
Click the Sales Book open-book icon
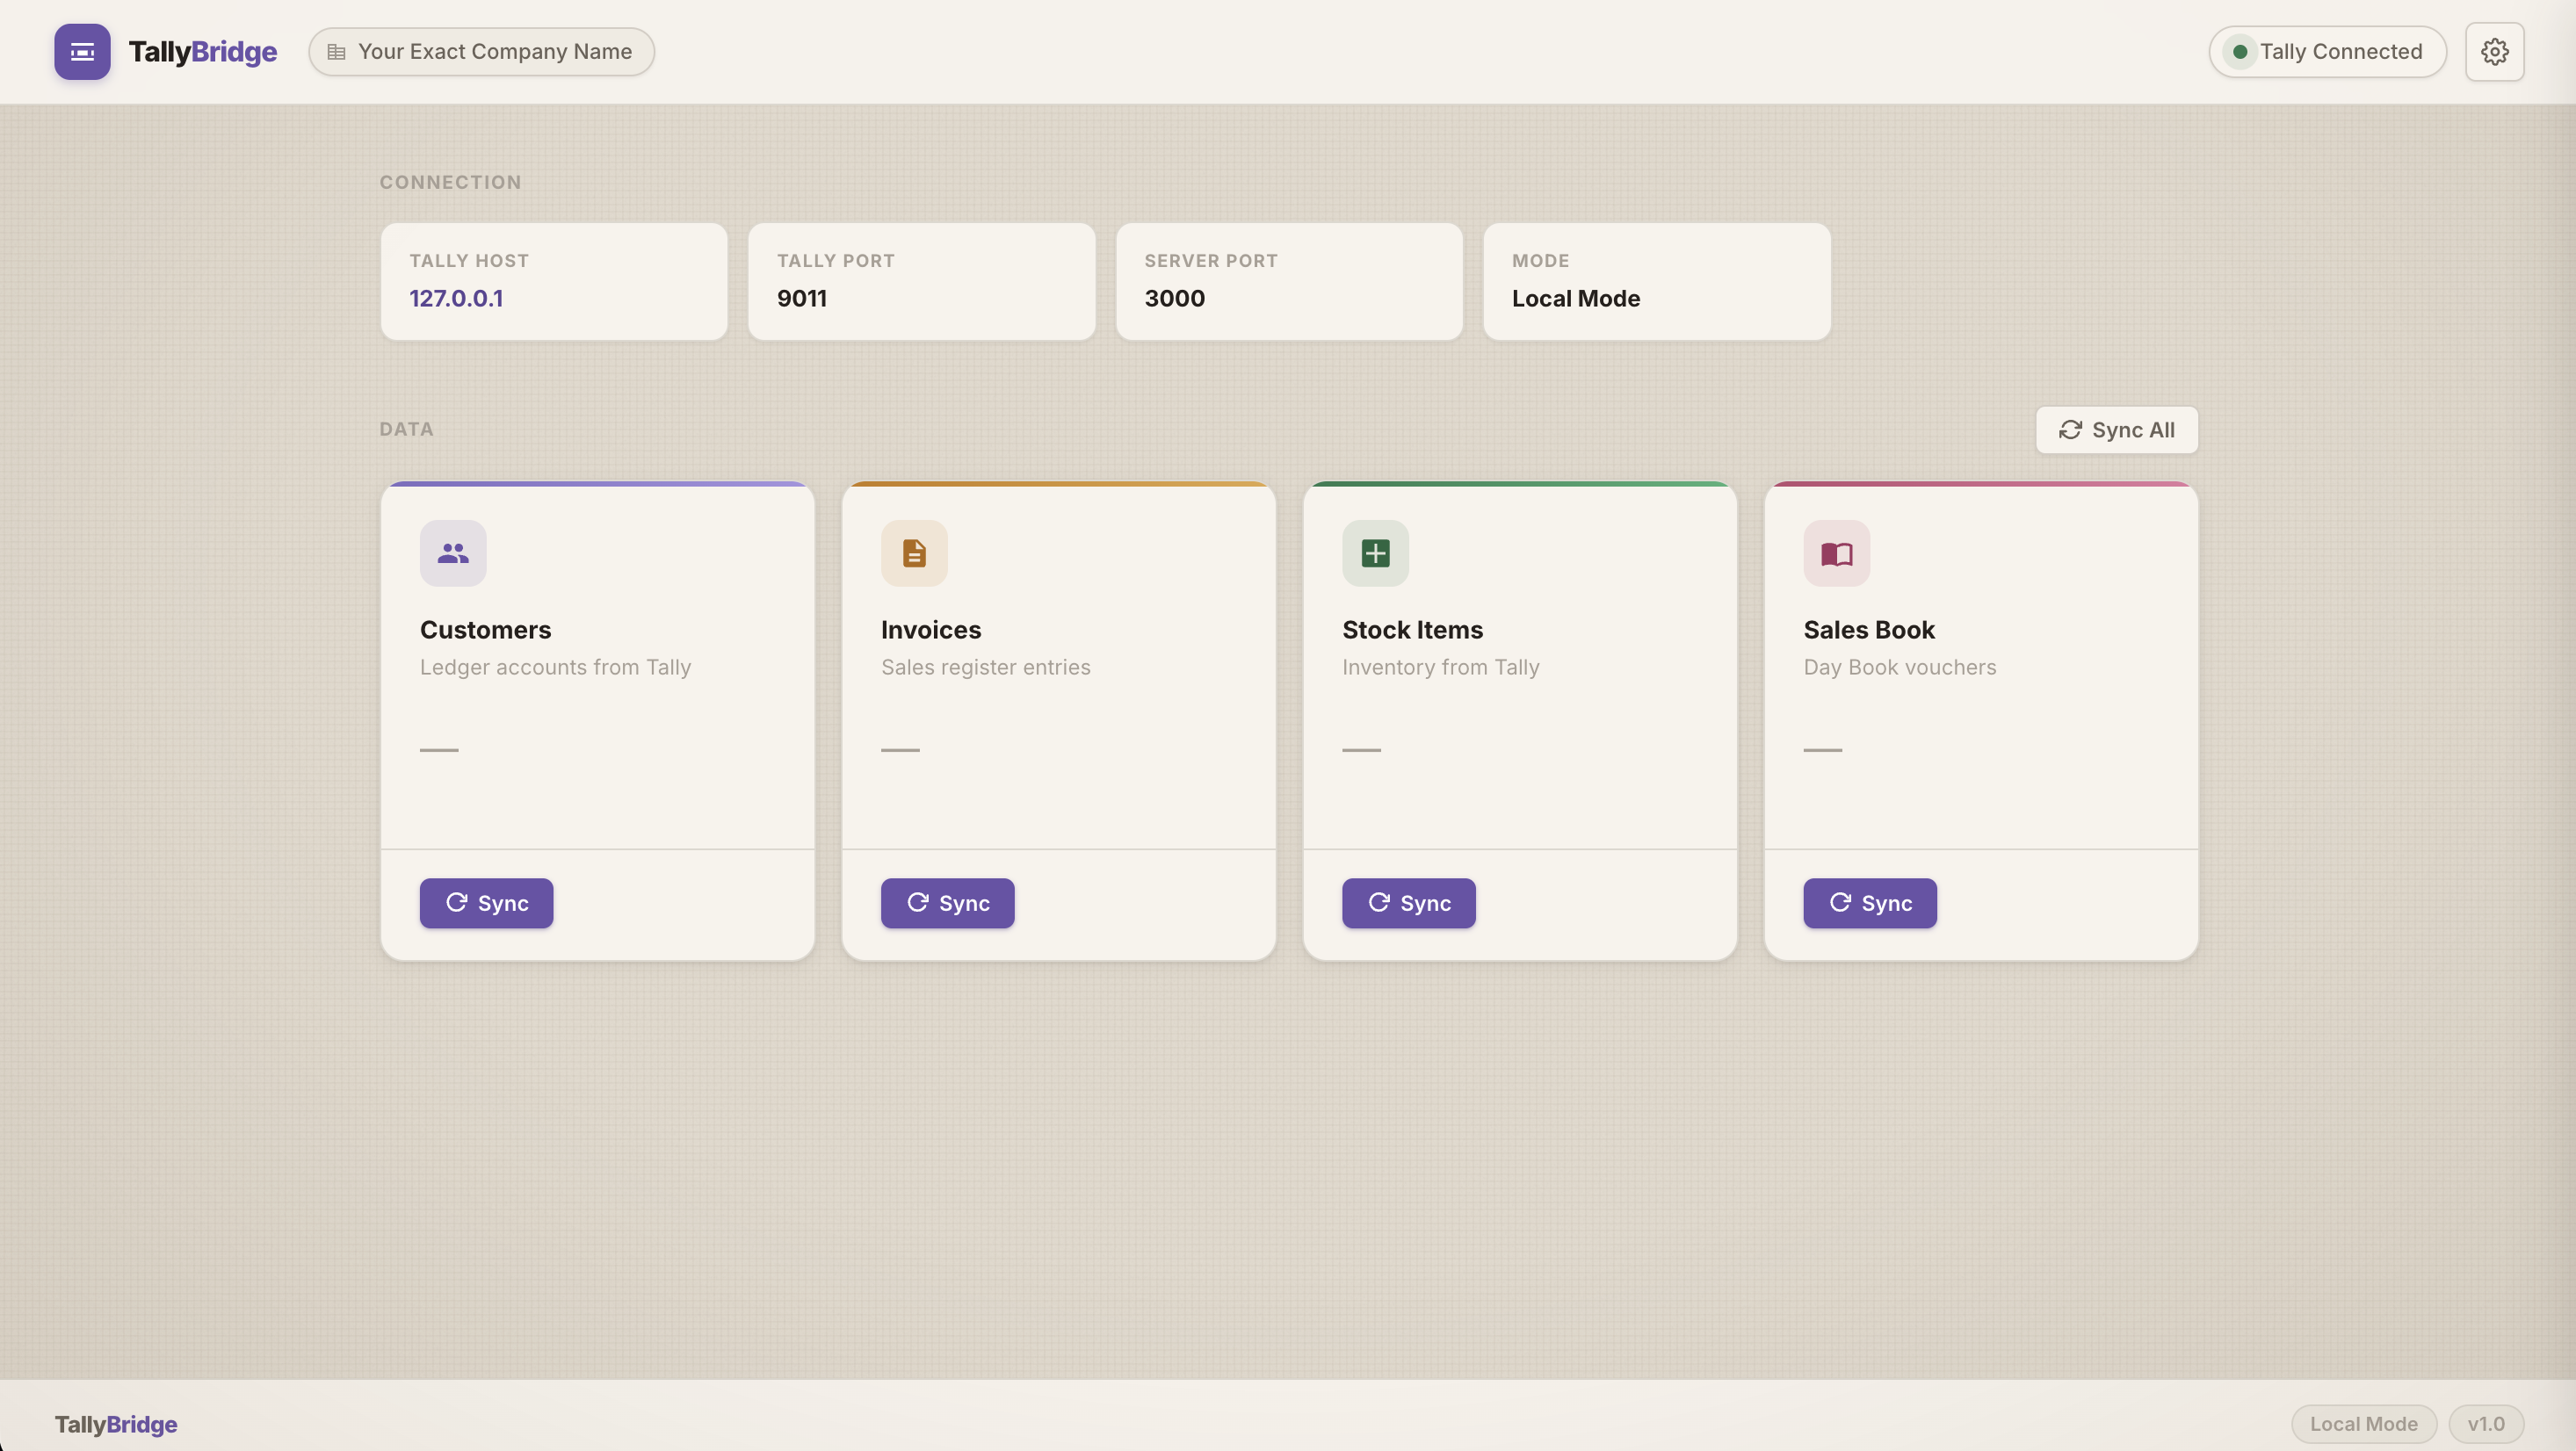click(1836, 553)
